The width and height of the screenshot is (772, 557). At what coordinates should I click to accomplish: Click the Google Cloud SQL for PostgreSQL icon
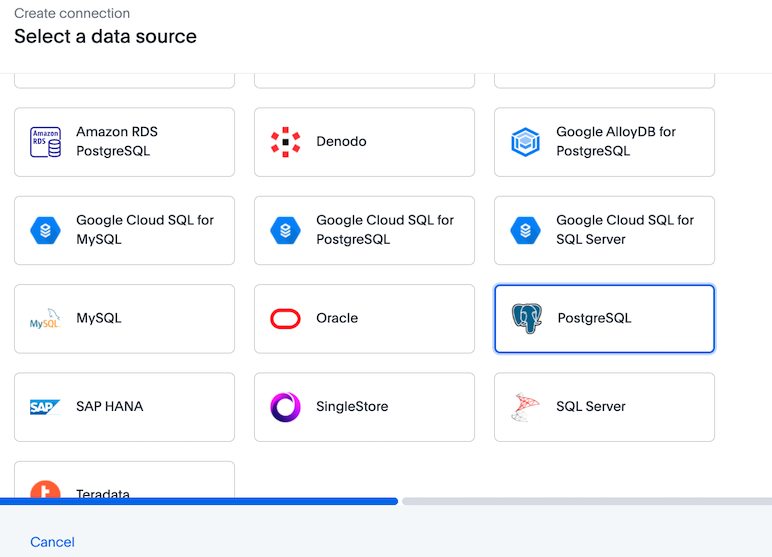coord(286,230)
